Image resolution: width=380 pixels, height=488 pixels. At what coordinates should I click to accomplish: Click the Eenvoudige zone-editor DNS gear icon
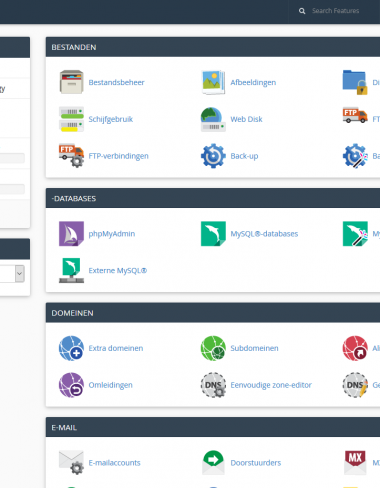click(213, 385)
